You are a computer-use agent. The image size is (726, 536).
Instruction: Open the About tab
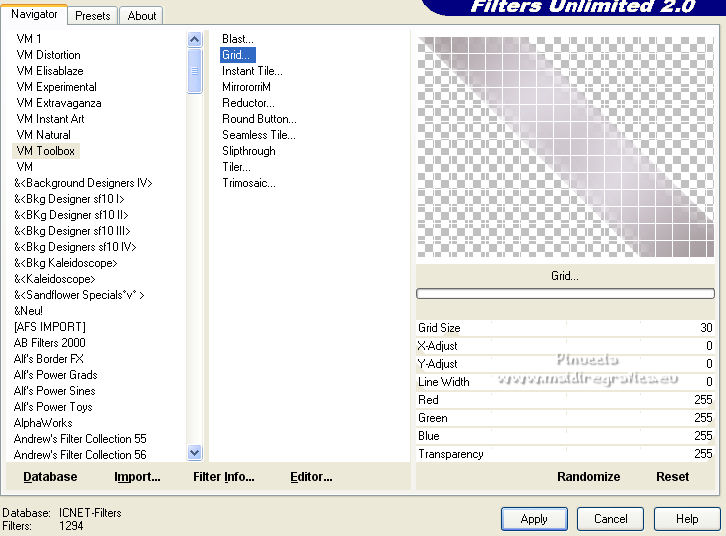(142, 16)
